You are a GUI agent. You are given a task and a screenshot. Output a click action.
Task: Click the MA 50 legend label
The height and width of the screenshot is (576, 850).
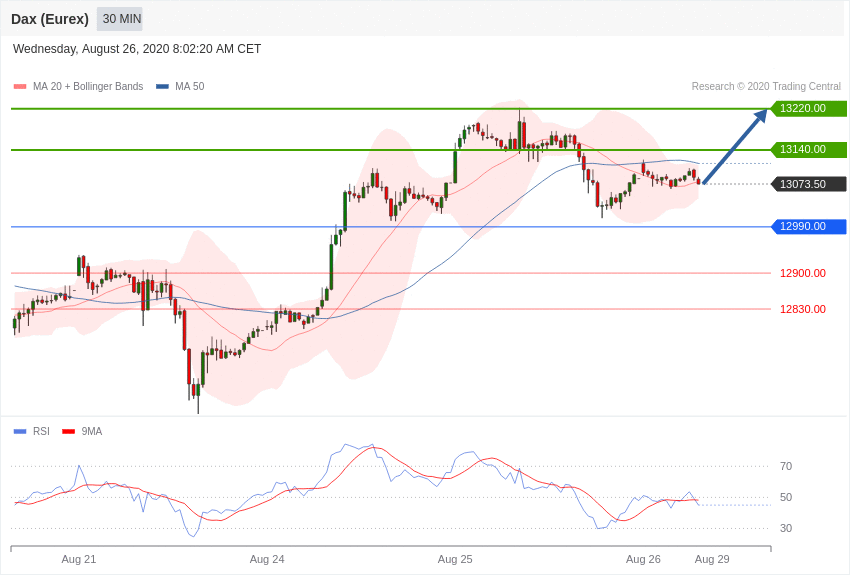point(190,87)
